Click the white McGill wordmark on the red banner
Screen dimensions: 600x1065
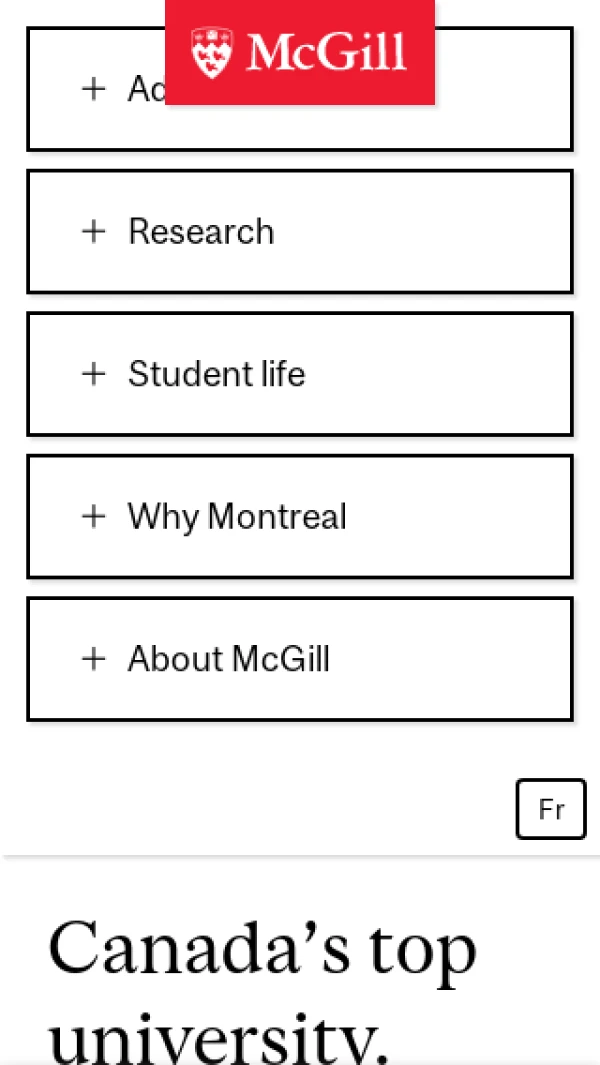(326, 52)
